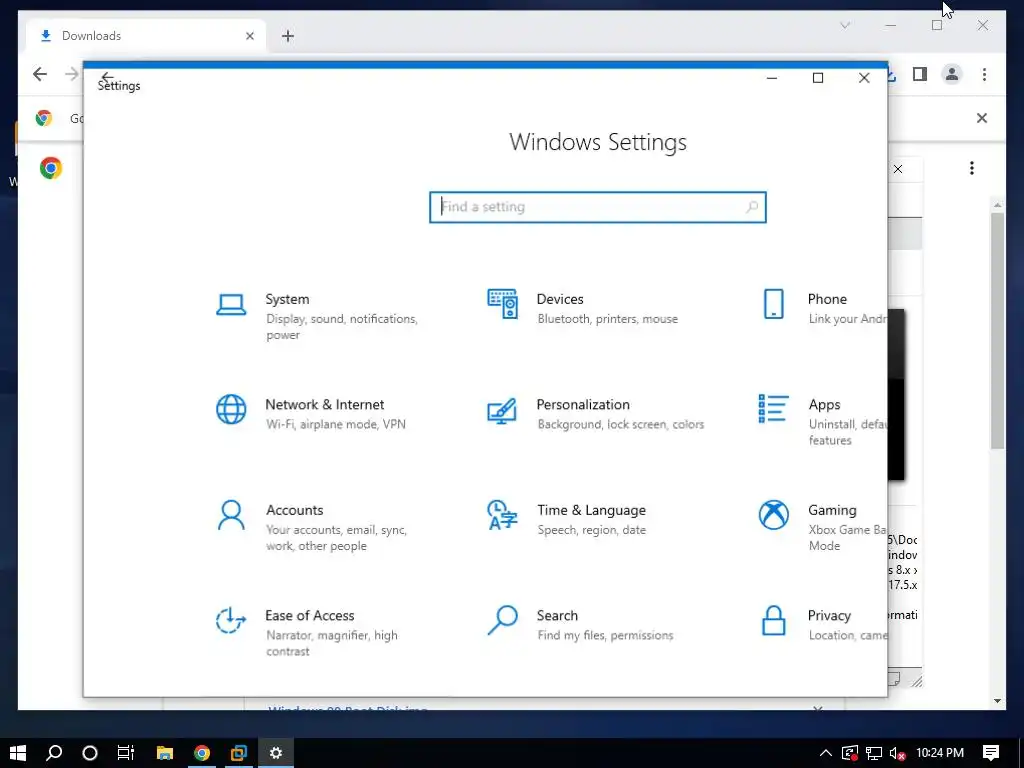
Task: Open the Devices keyboard and speaker icon
Action: pyautogui.click(x=502, y=304)
